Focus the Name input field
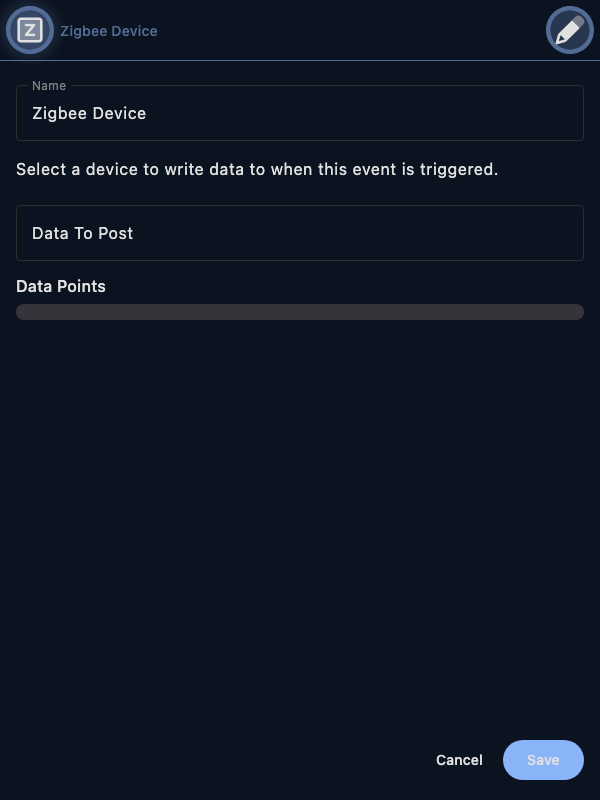Screen dimensions: 600x800 point(300,113)
